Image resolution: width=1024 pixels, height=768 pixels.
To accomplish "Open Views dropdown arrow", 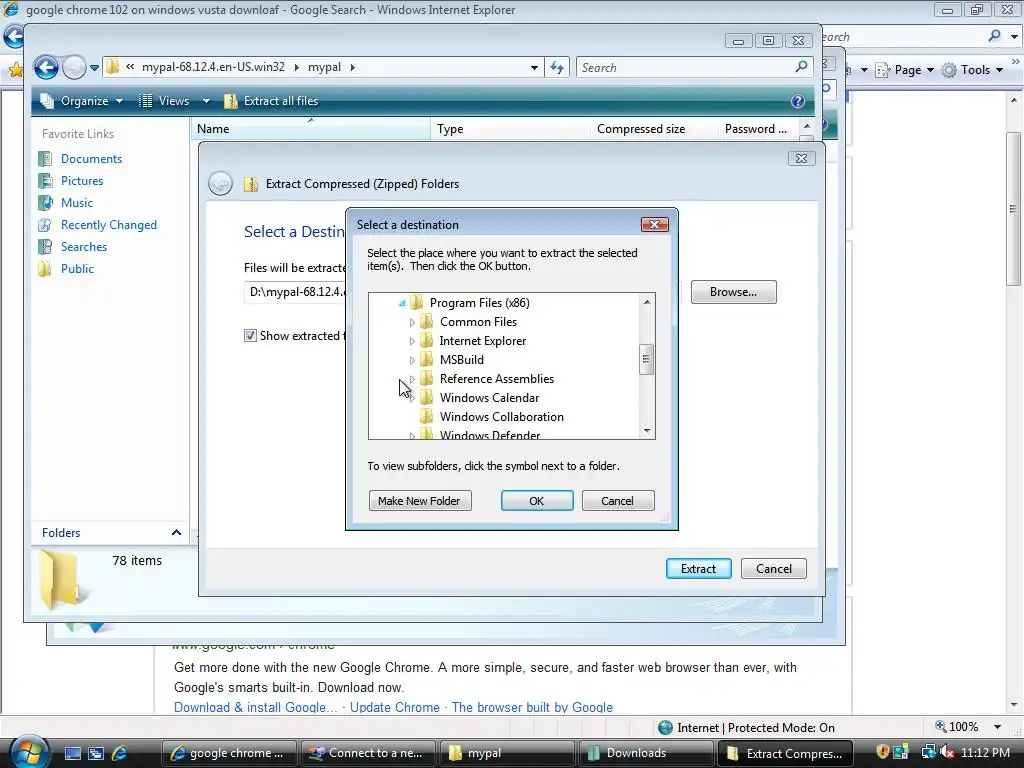I will (x=206, y=101).
